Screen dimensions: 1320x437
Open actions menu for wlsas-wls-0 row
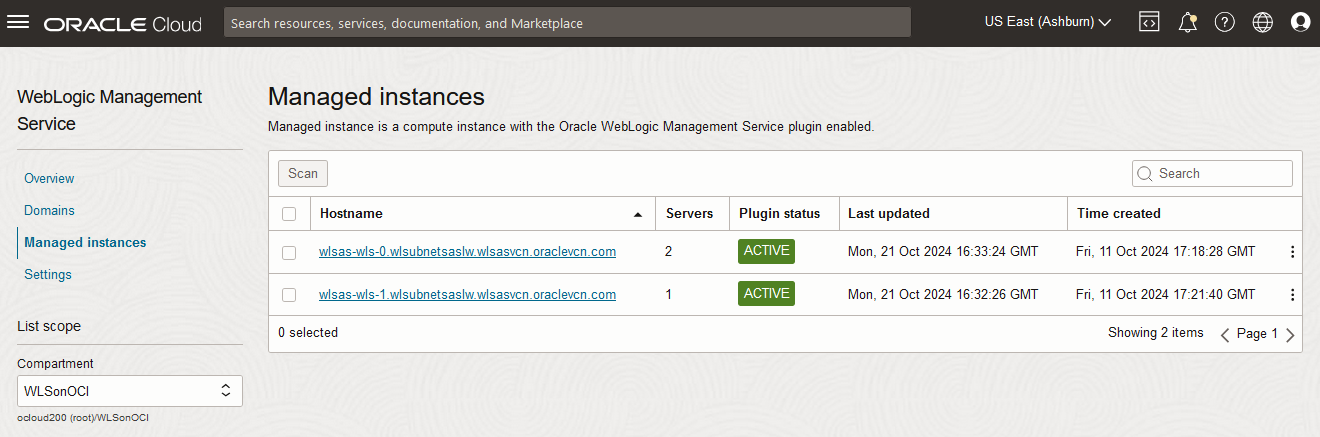pyautogui.click(x=1292, y=252)
